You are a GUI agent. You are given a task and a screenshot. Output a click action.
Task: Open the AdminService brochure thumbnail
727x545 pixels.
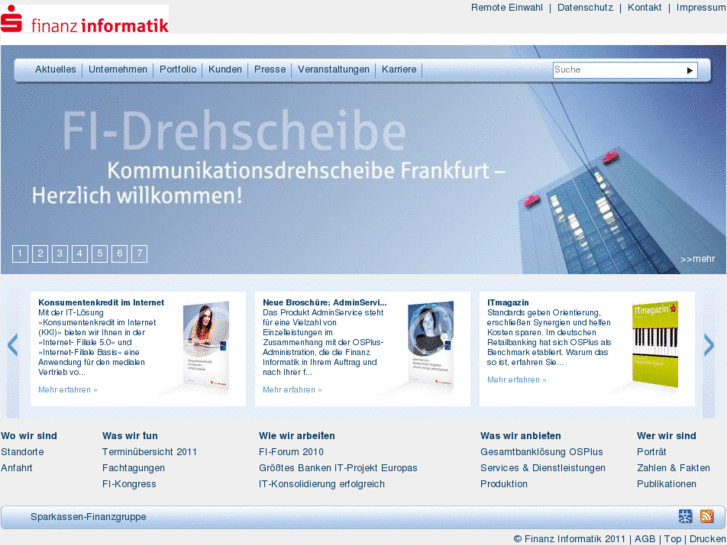click(x=431, y=346)
